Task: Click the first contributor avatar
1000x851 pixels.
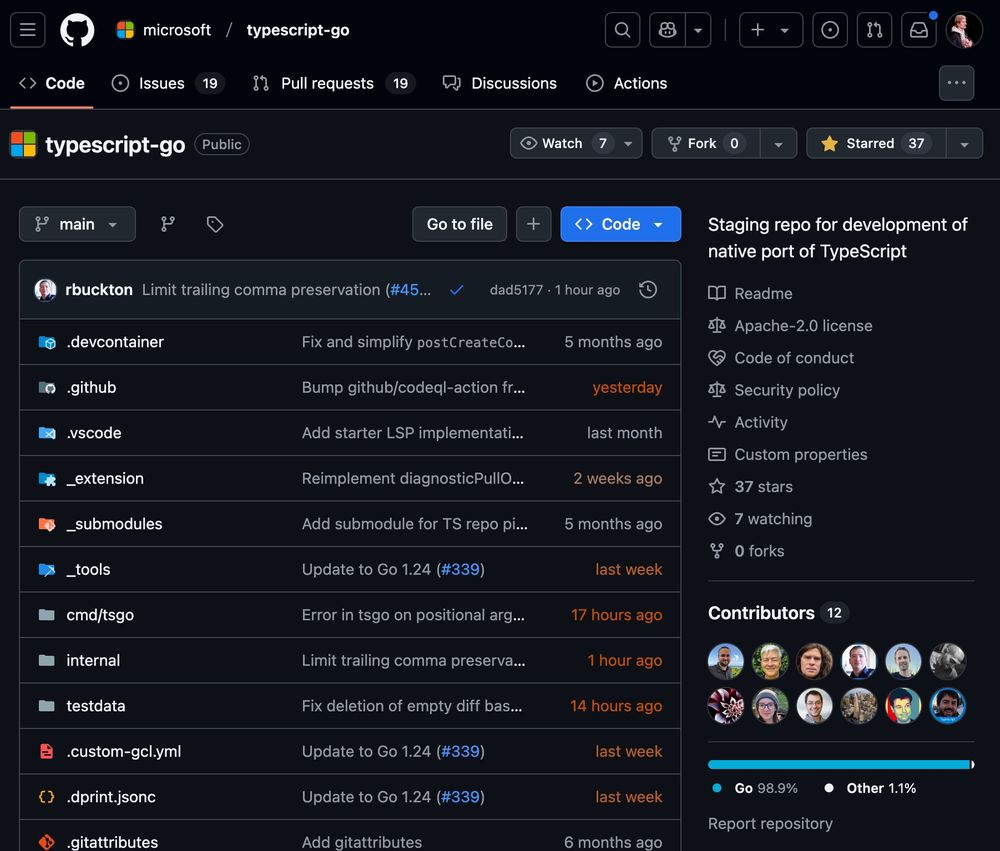Action: 726,661
